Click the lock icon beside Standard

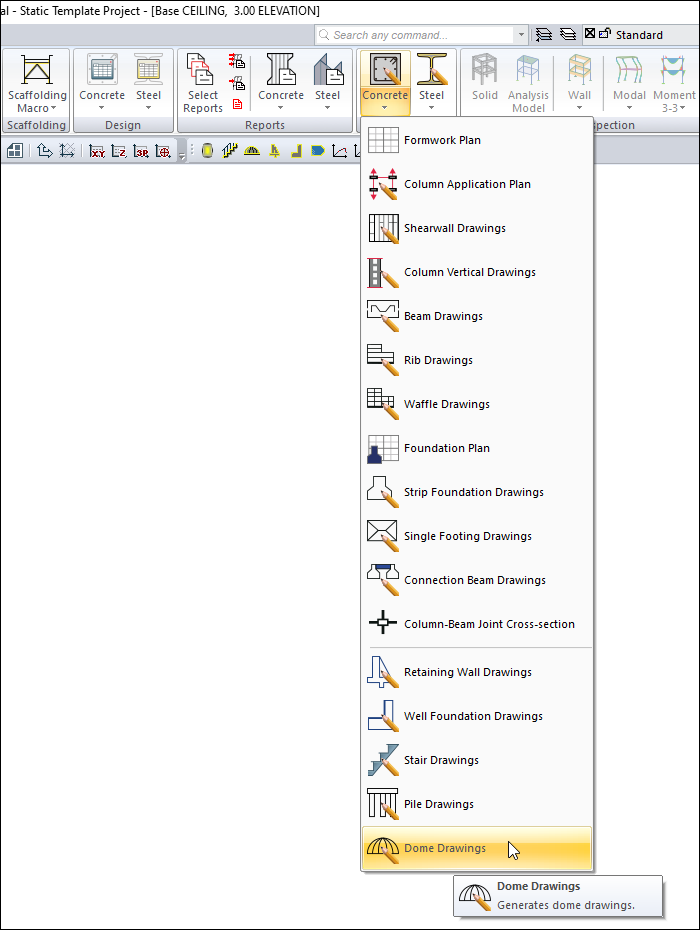pyautogui.click(x=604, y=34)
